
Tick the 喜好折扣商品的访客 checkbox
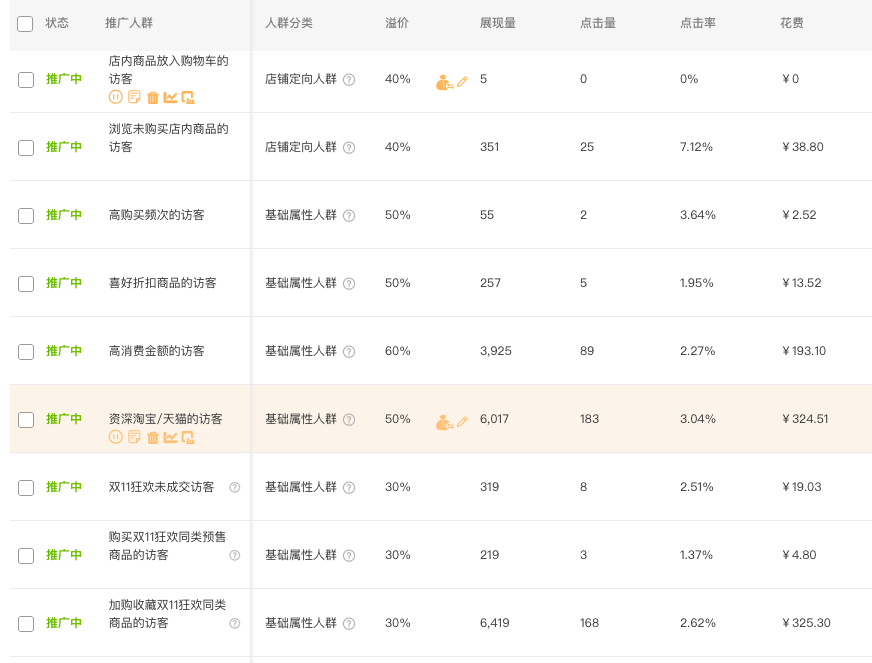click(x=26, y=283)
